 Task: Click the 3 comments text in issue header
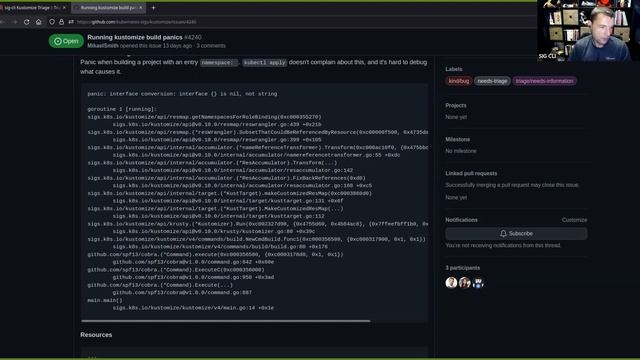point(211,46)
